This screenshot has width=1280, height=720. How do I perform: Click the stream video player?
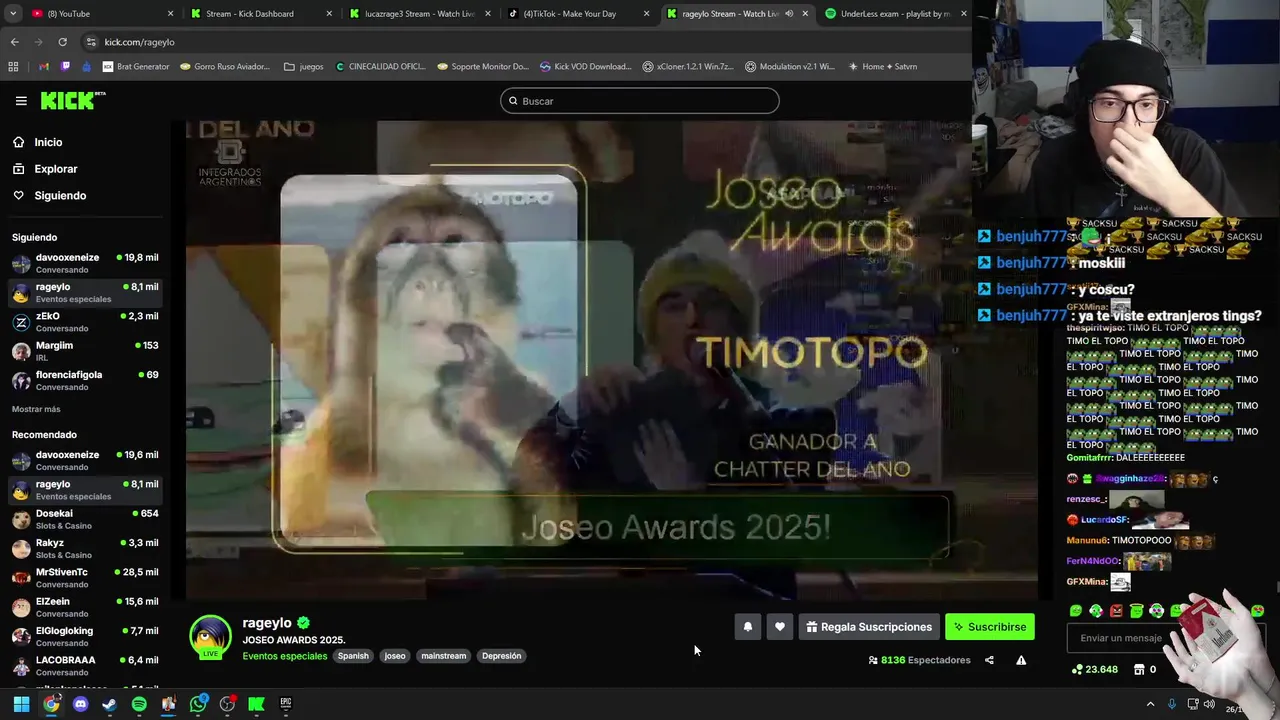tap(612, 360)
